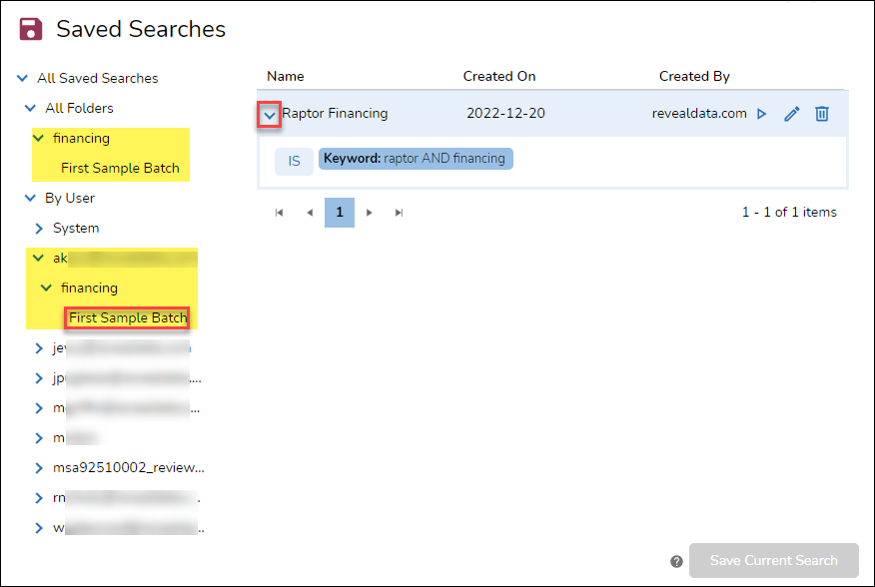Delete Raptor Financing using trash icon
This screenshot has width=875, height=587.
pyautogui.click(x=821, y=113)
